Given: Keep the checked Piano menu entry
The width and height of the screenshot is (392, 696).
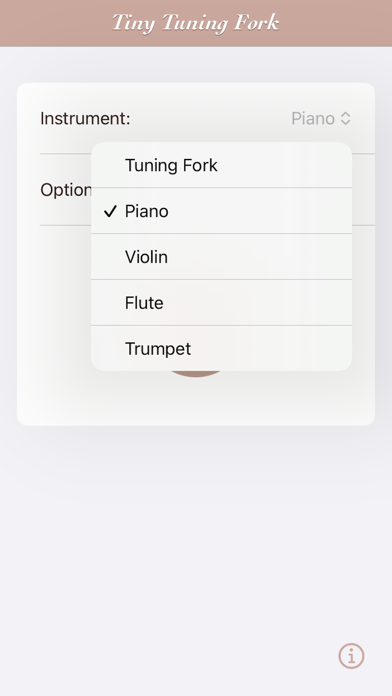Looking at the screenshot, I should click(x=221, y=211).
